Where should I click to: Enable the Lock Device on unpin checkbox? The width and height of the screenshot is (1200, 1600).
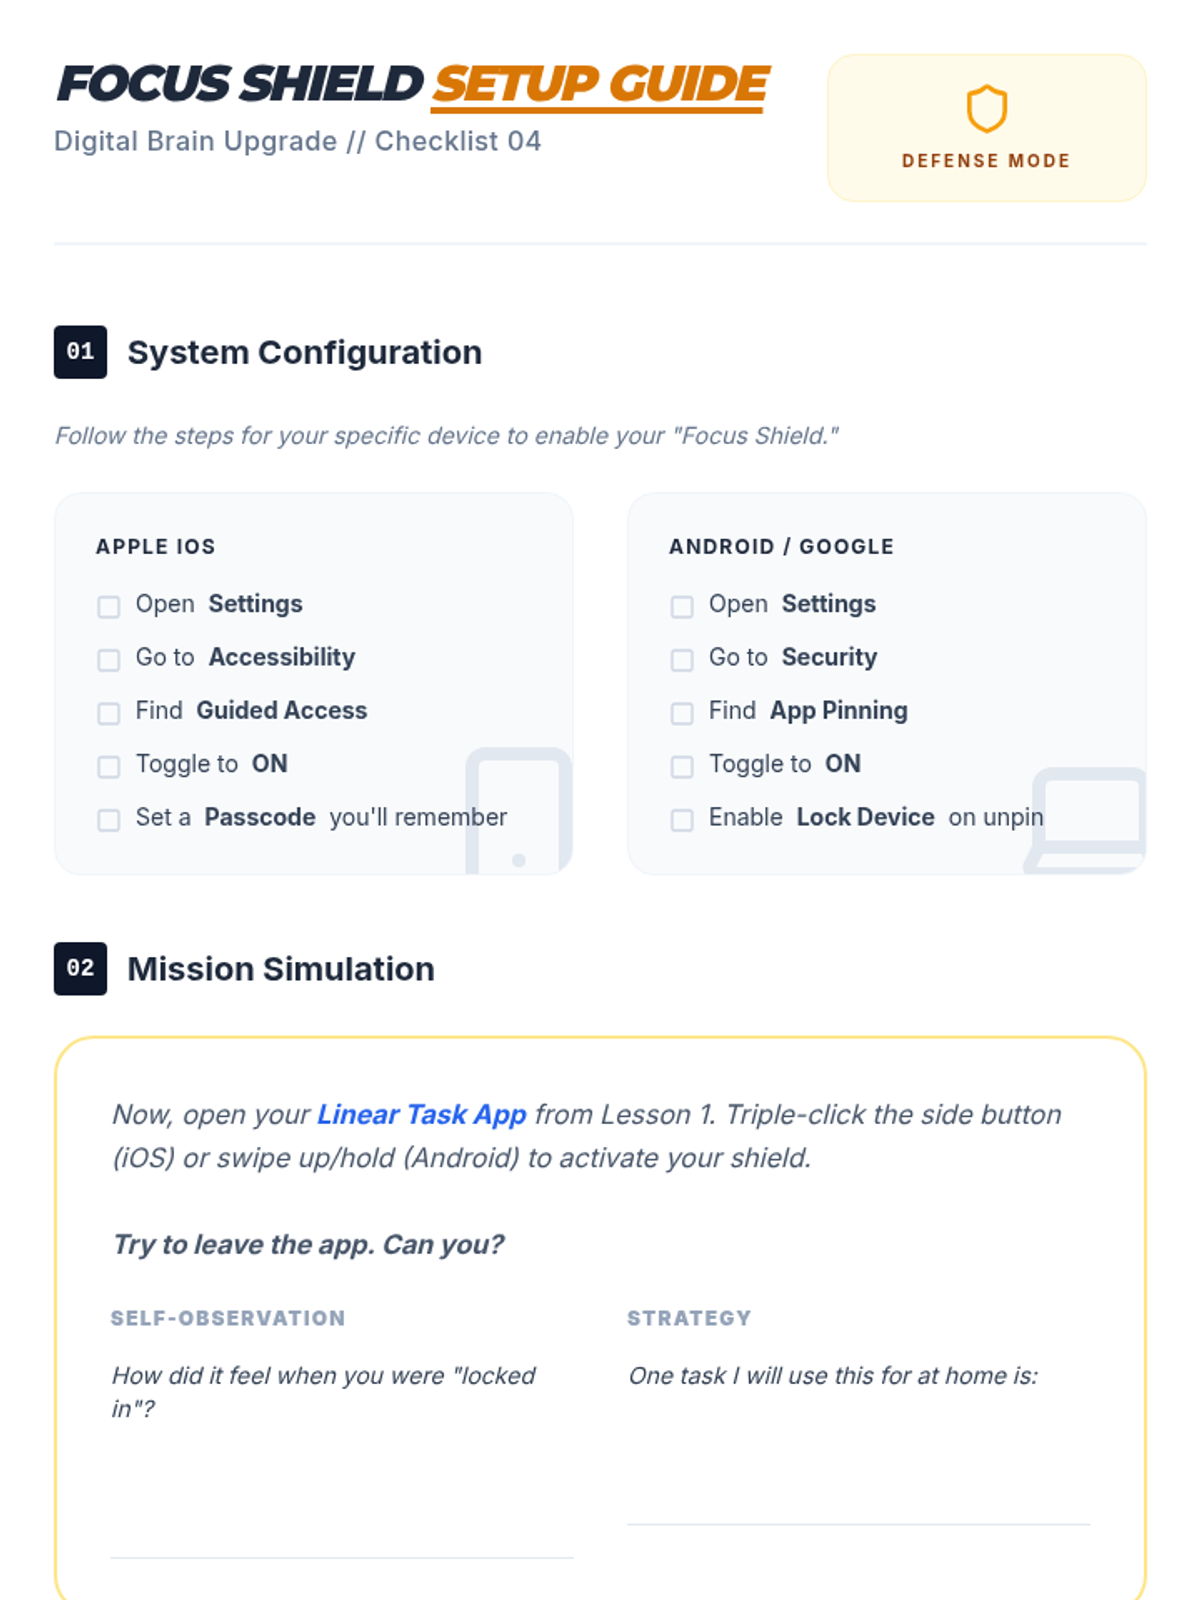(x=682, y=820)
